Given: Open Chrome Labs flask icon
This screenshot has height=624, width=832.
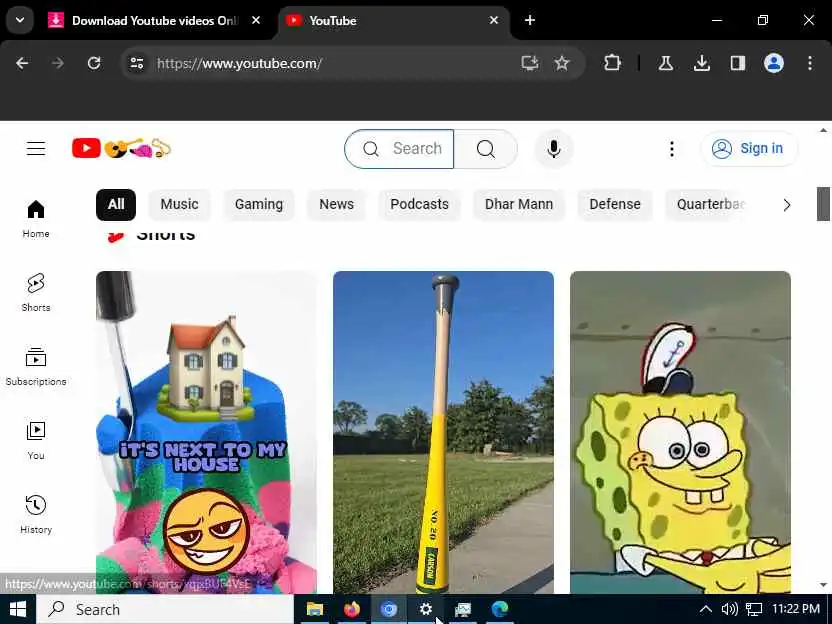Looking at the screenshot, I should [666, 64].
